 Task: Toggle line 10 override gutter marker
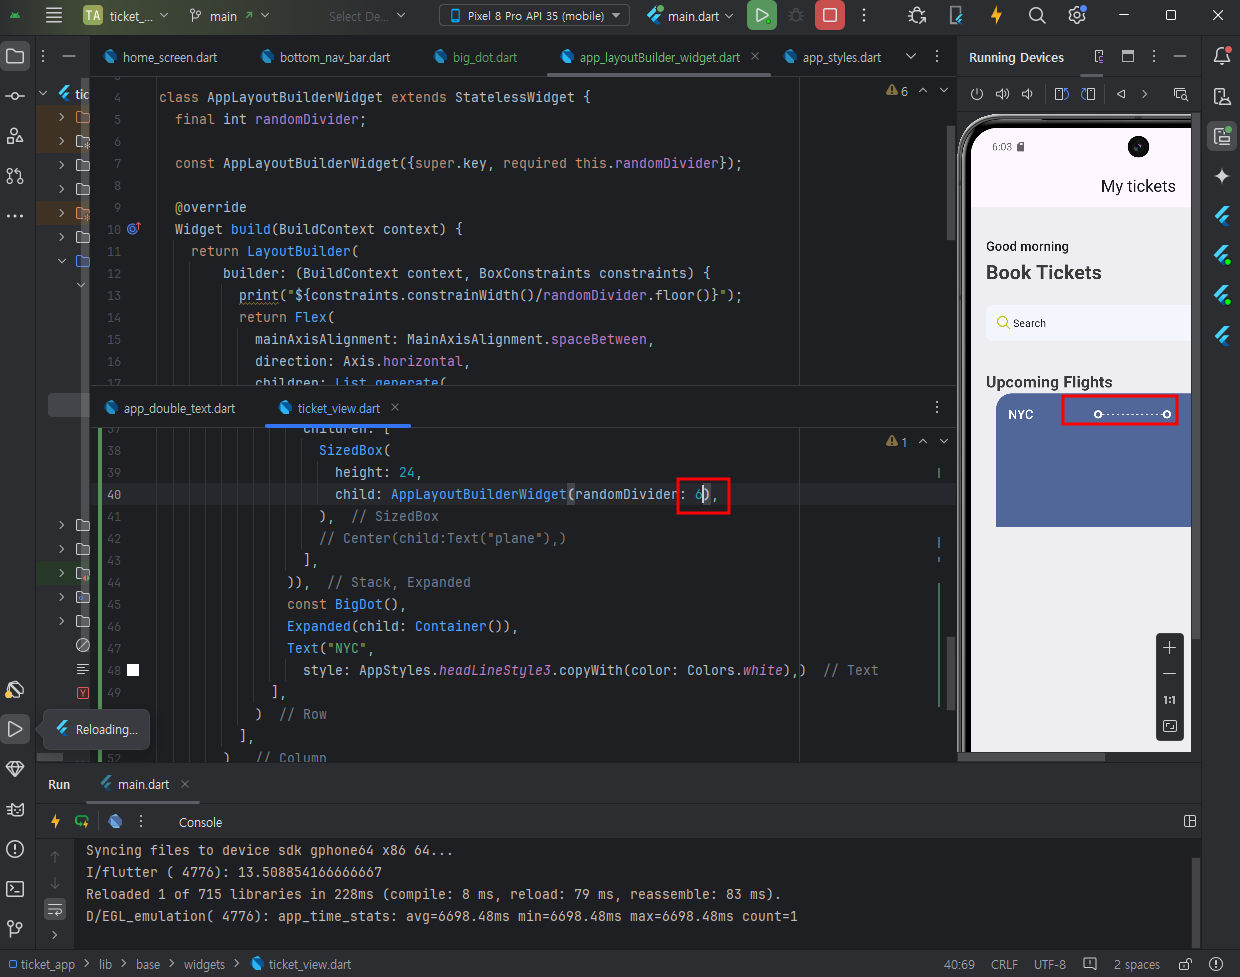(x=134, y=229)
